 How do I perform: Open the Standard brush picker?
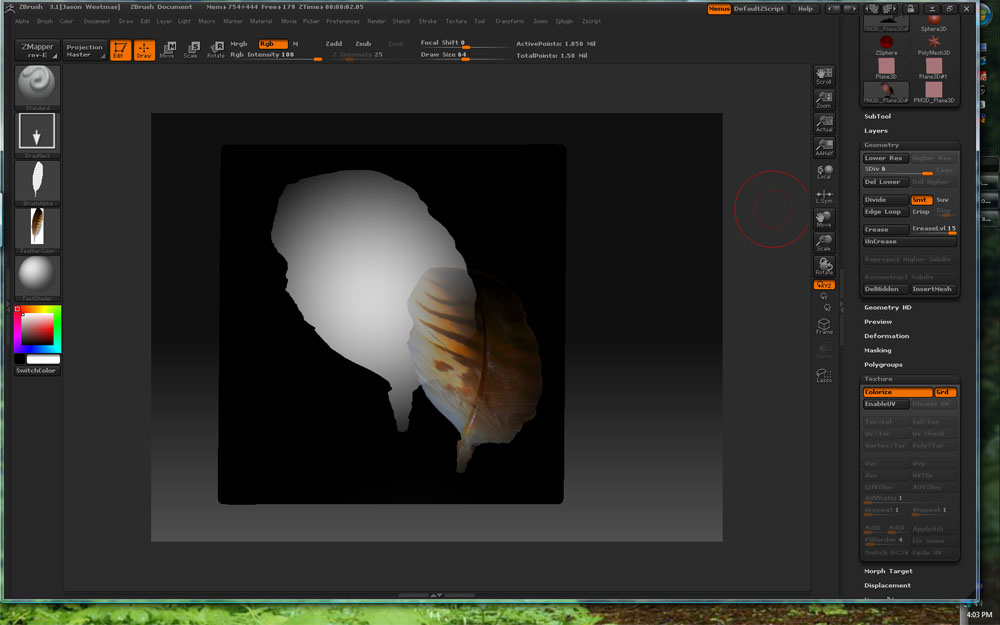pyautogui.click(x=37, y=87)
